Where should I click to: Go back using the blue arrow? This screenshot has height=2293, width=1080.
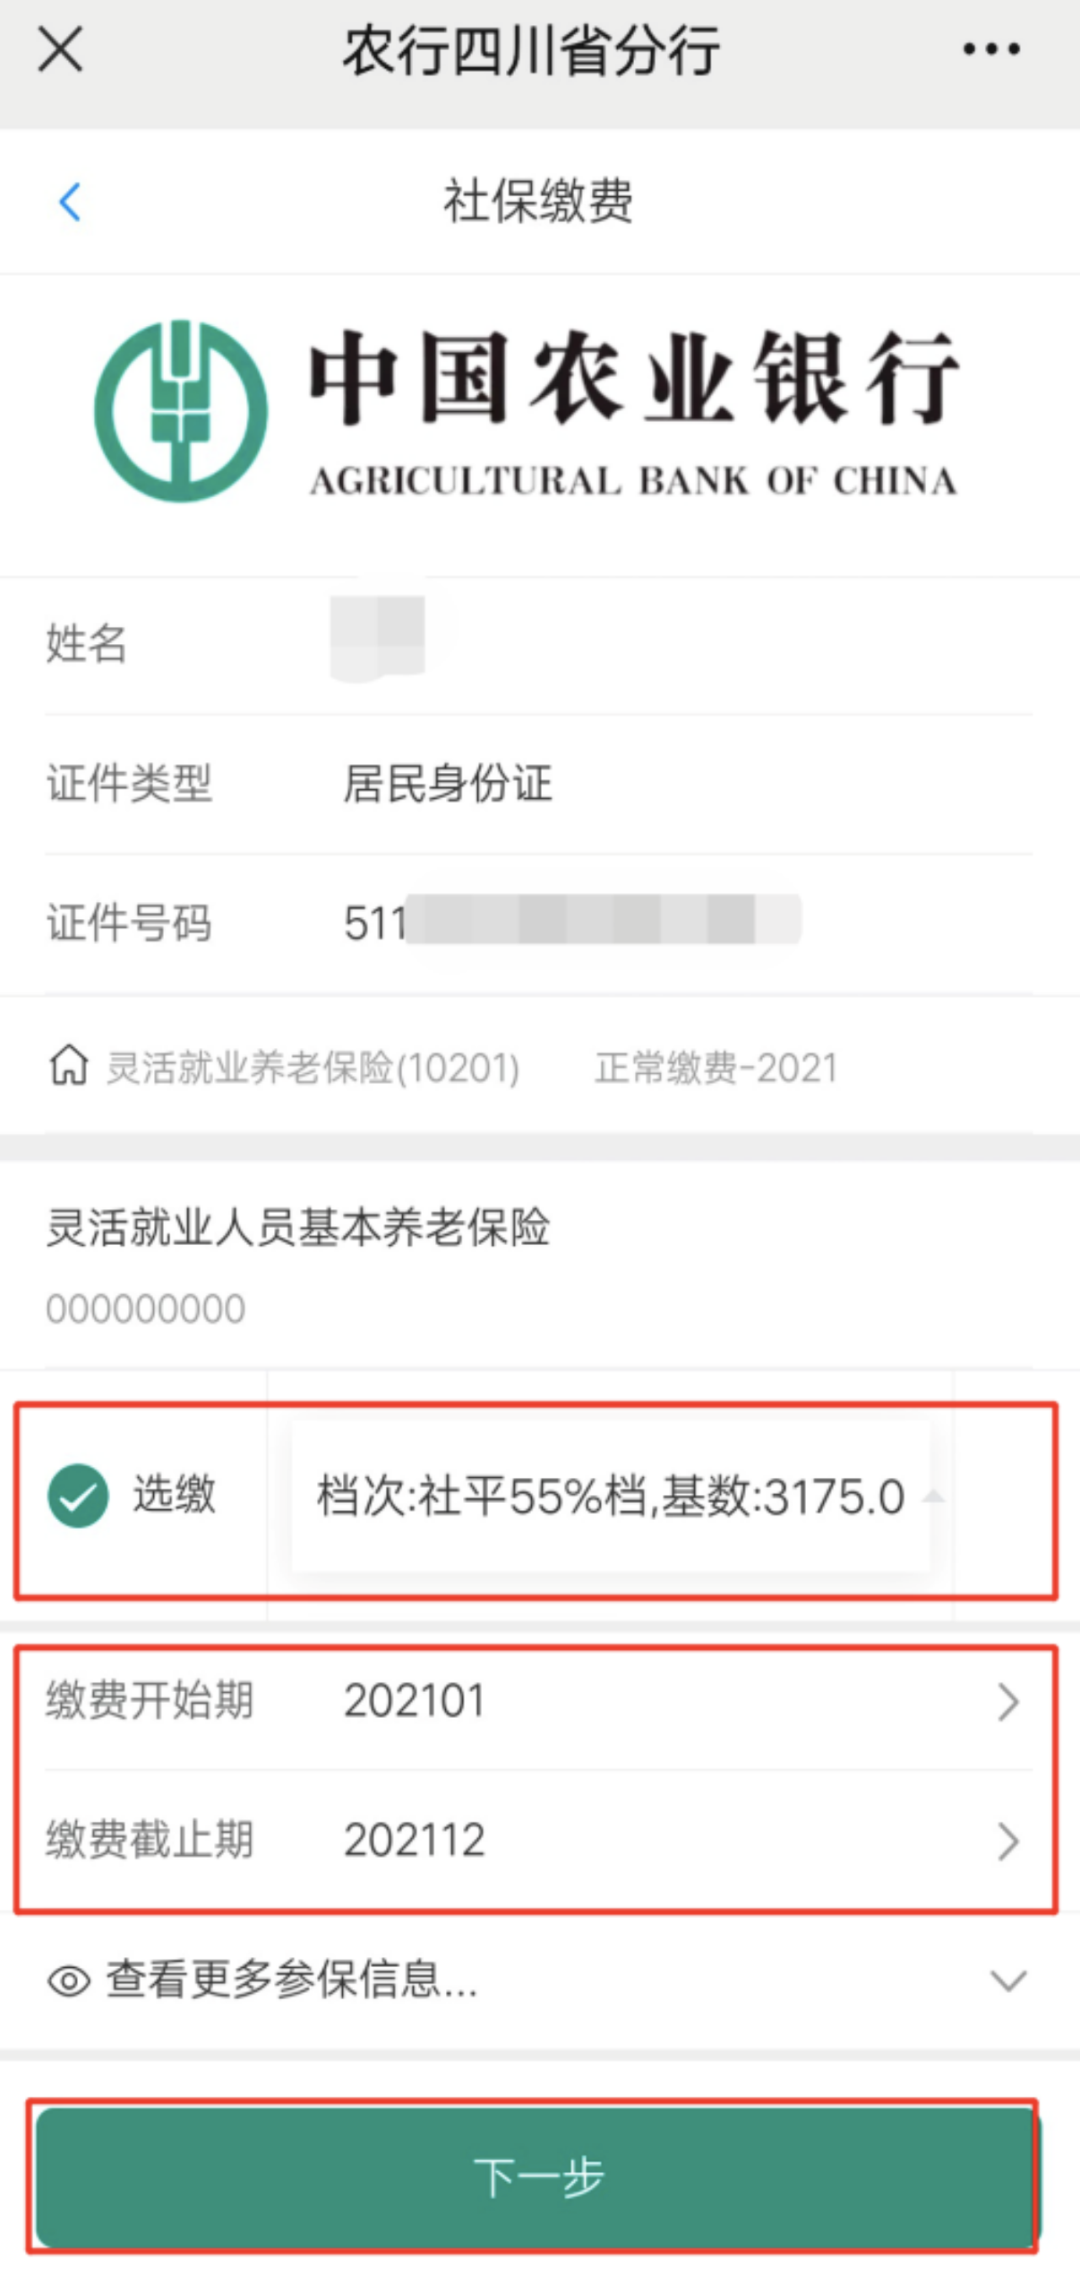70,202
